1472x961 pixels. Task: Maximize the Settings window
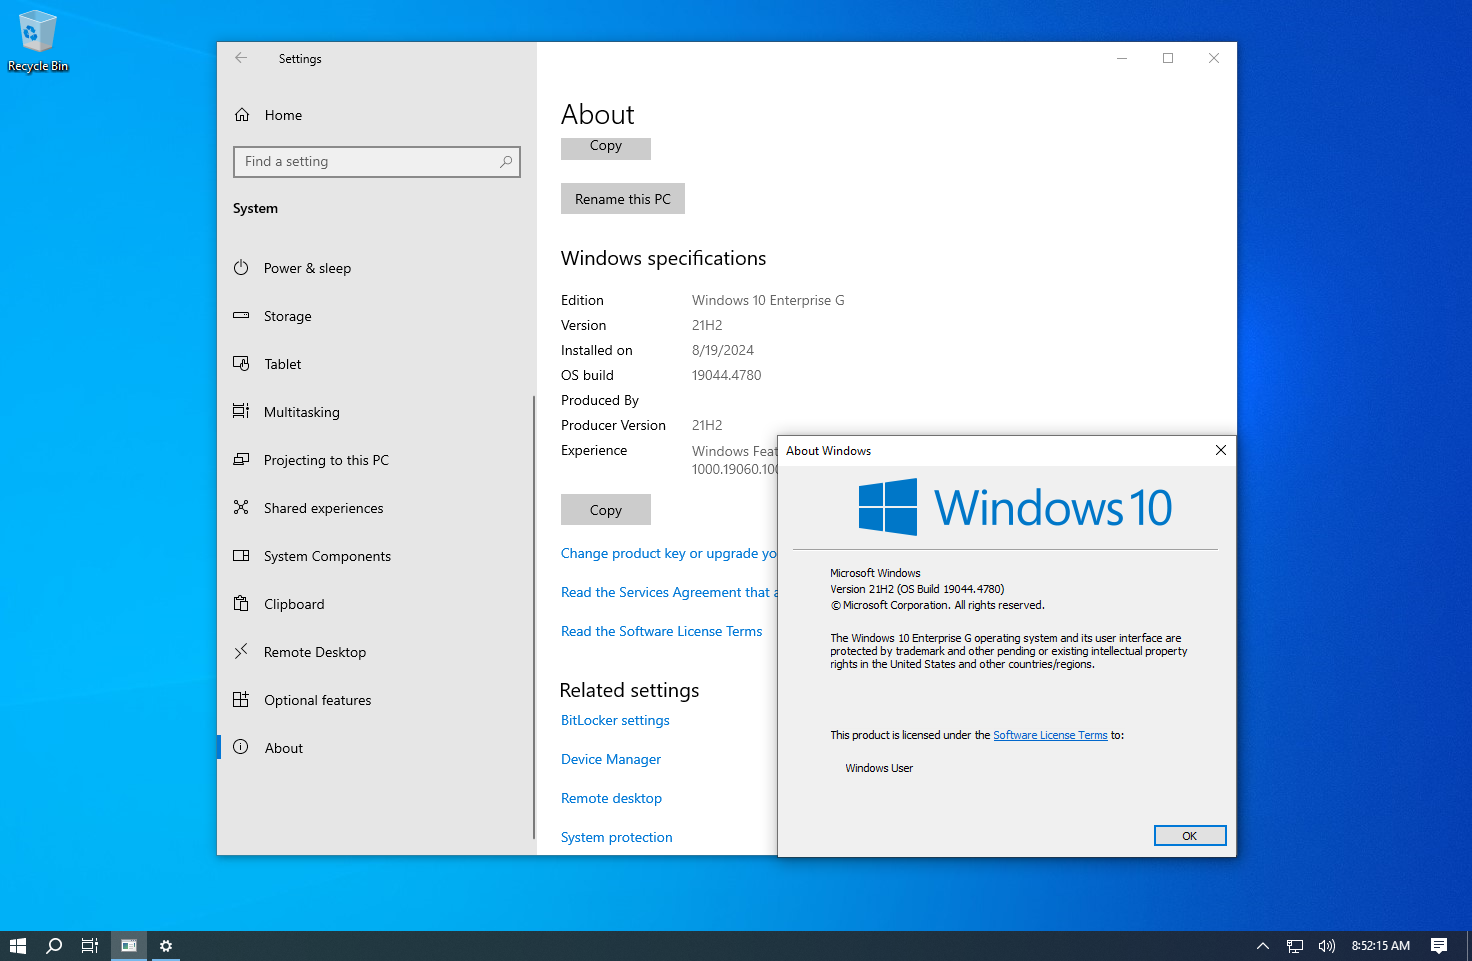(1168, 58)
